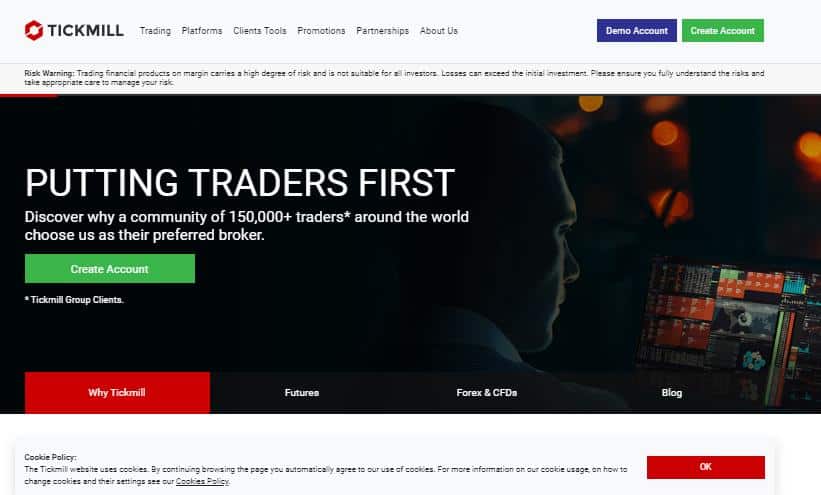Click the hero Create Account button
The height and width of the screenshot is (495, 821).
pyautogui.click(x=110, y=269)
